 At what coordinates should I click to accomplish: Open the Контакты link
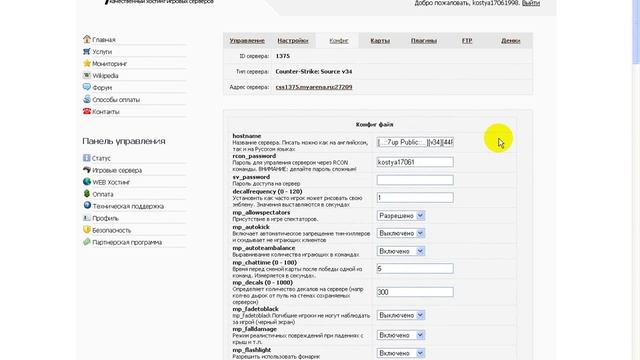click(106, 112)
